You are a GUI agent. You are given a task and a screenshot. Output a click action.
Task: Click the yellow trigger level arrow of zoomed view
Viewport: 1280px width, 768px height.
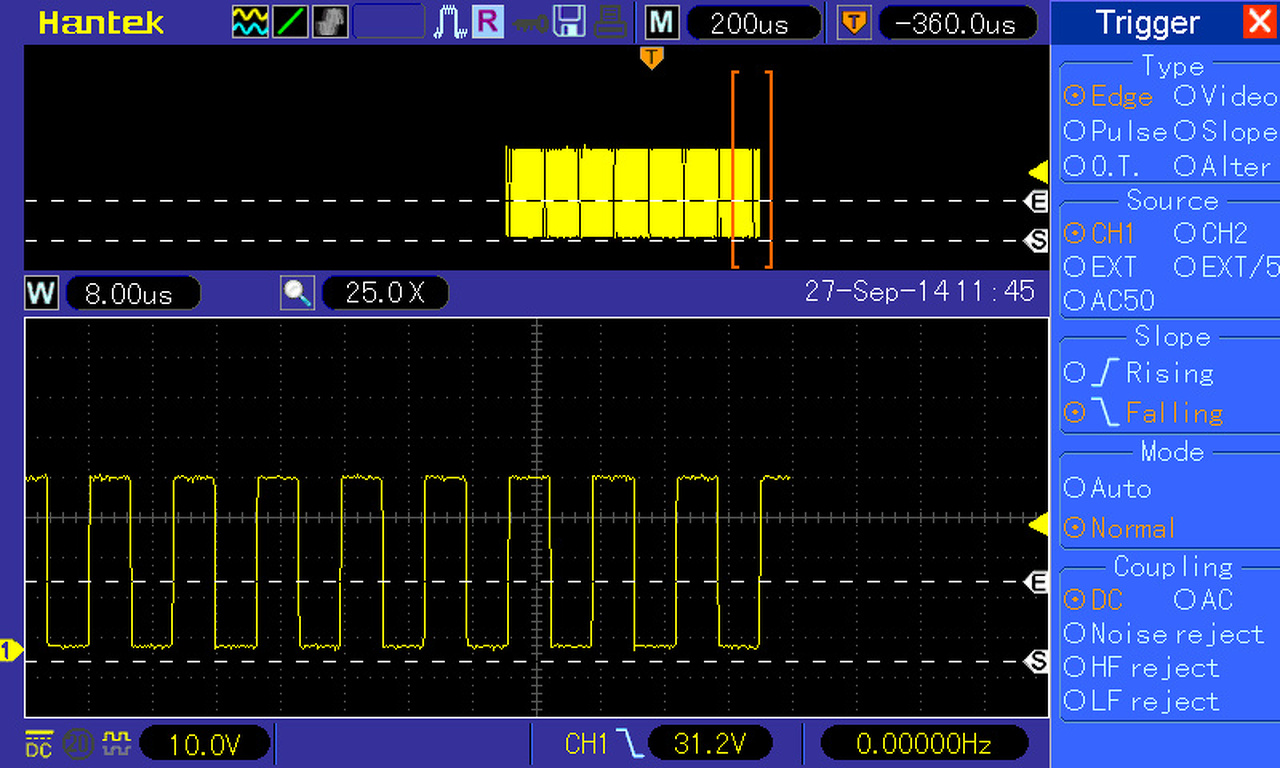pos(1039,524)
